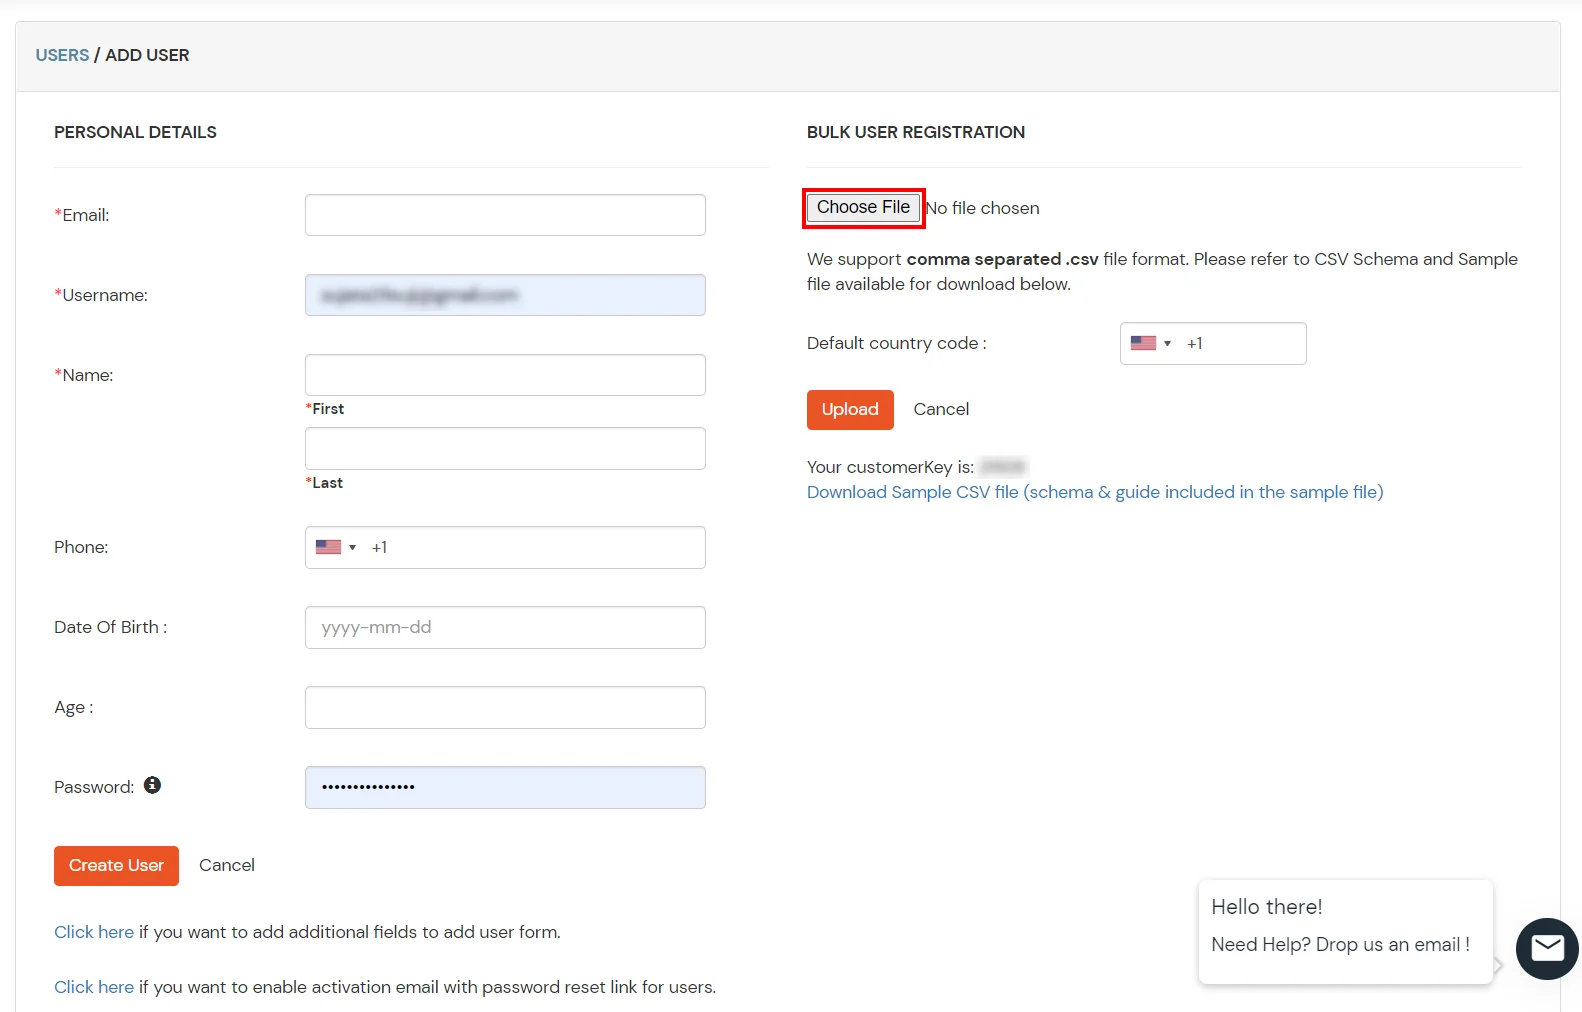Click 'BULK USER REGISTRATION' heading

pyautogui.click(x=916, y=132)
